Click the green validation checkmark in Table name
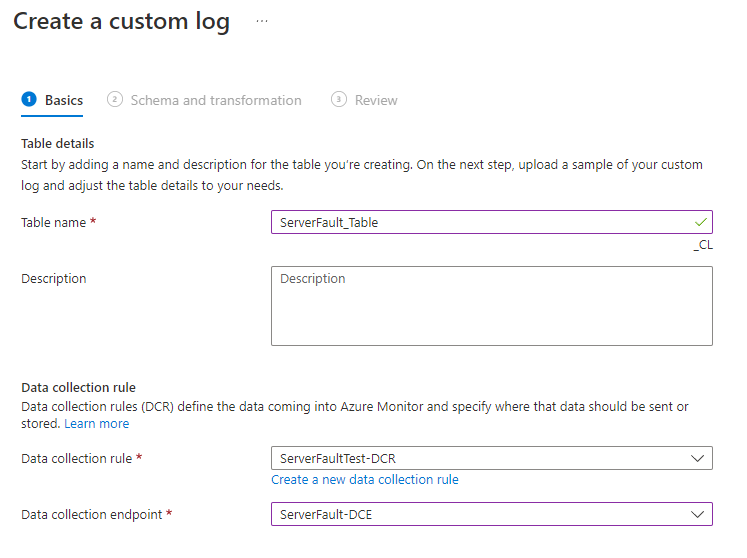This screenshot has width=747, height=558. (701, 222)
